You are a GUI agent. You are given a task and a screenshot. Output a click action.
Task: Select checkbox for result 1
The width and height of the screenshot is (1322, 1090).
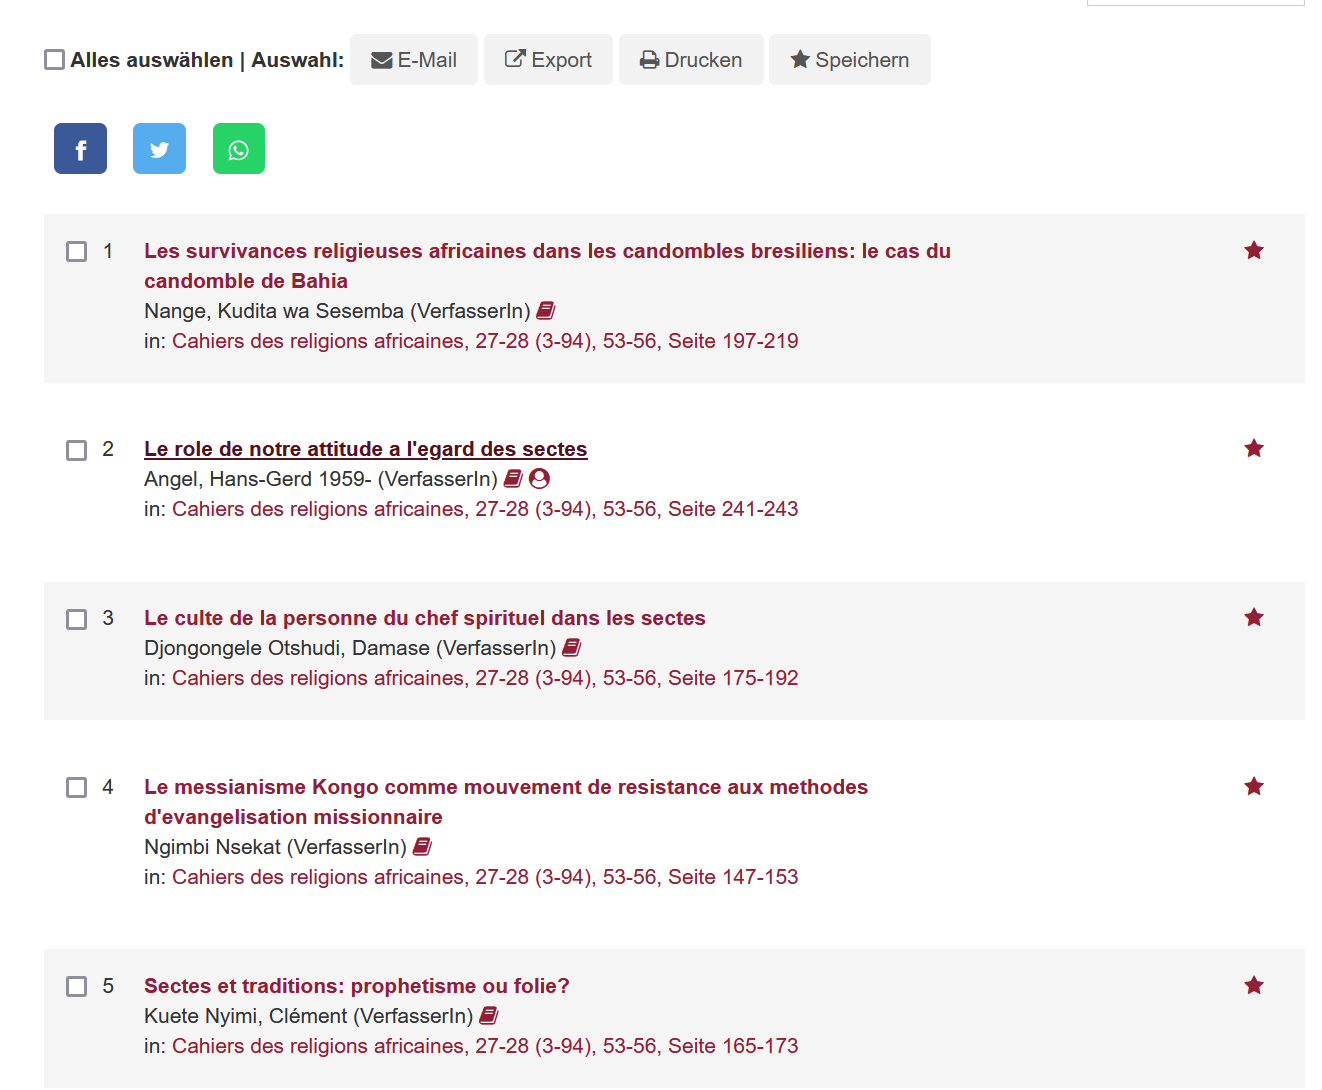tap(77, 251)
